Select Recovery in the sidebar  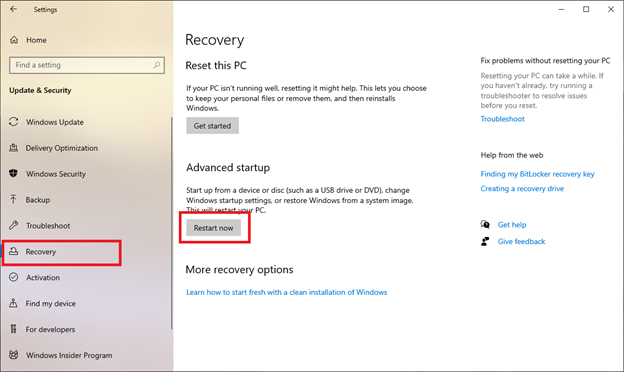coord(61,252)
